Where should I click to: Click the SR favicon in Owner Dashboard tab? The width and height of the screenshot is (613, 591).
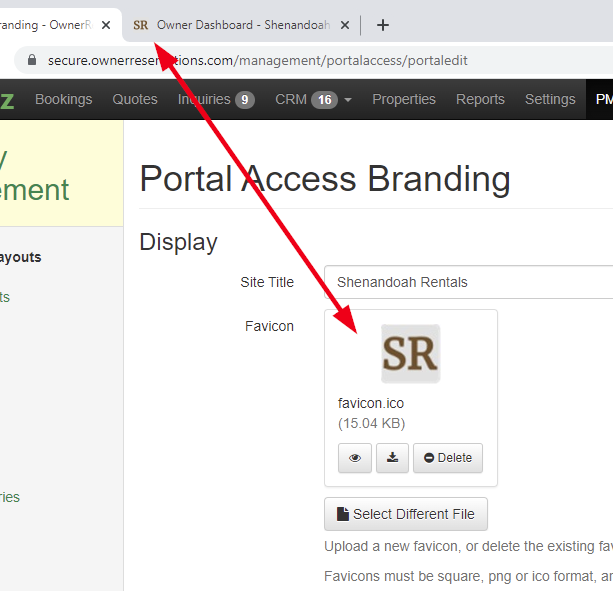(141, 25)
